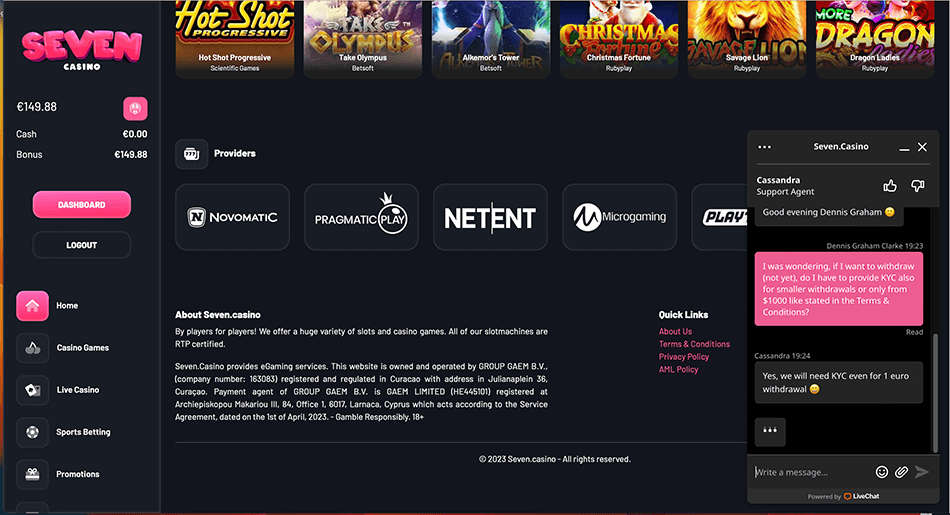This screenshot has width=950, height=515.
Task: Open Sports Betting menu item
Action: pos(83,432)
